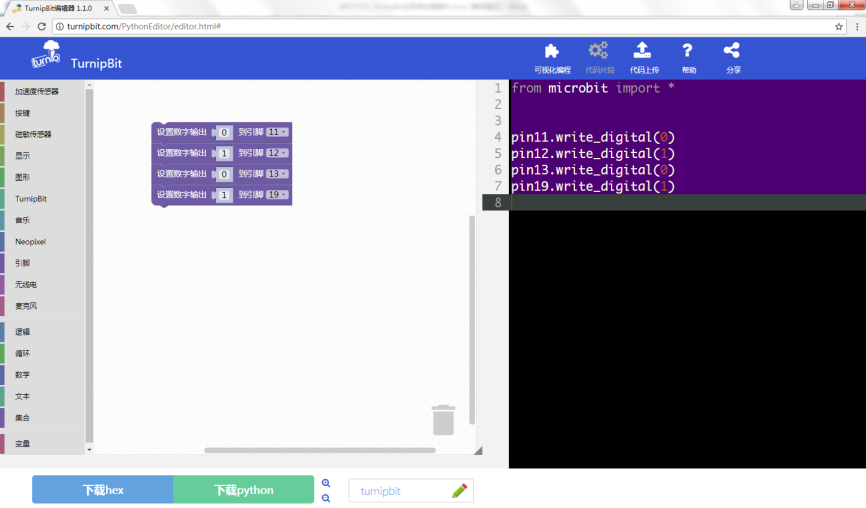This screenshot has height=508, width=866.
Task: Click the toolbox scroll up arrow
Action: pyautogui.click(x=89, y=85)
